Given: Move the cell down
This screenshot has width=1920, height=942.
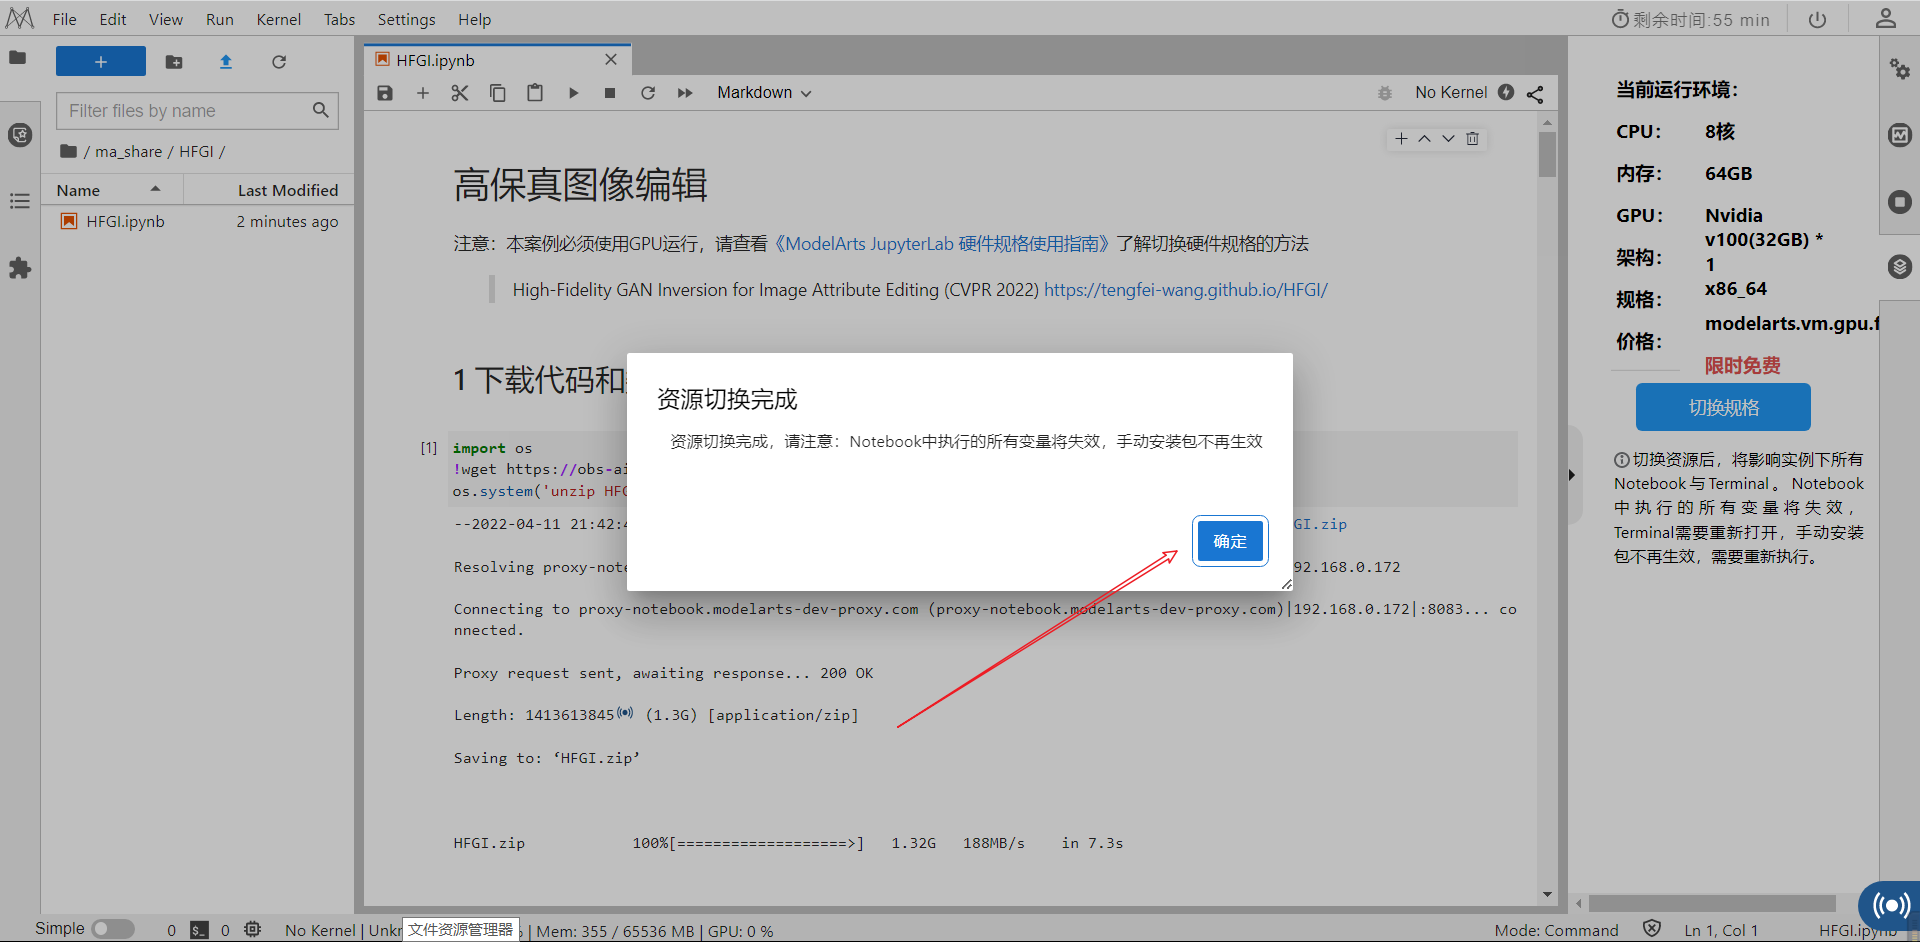Looking at the screenshot, I should [x=1448, y=139].
